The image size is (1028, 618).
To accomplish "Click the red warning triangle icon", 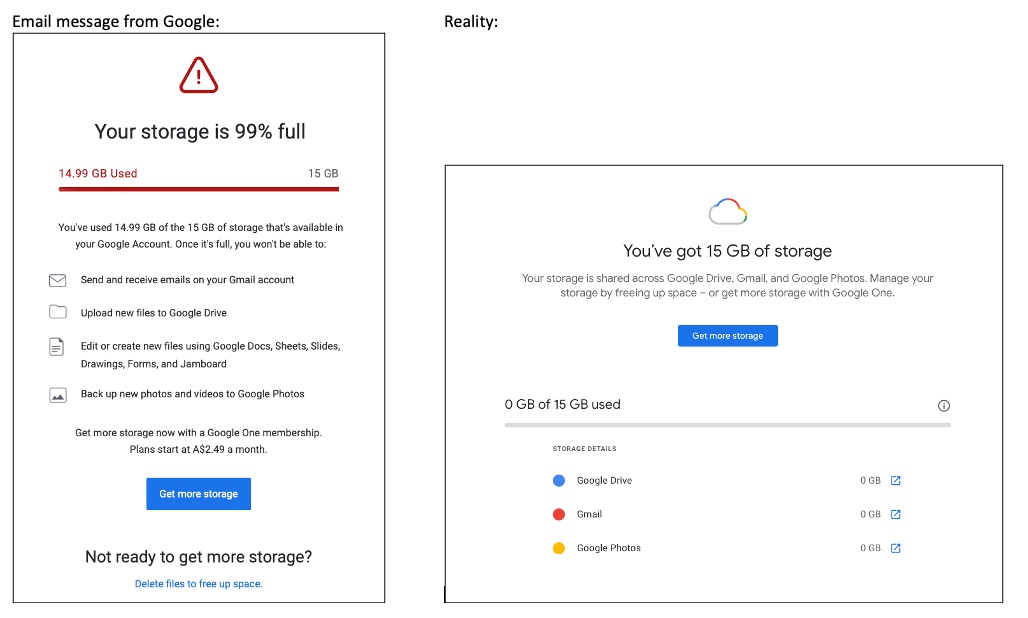I will click(x=199, y=76).
